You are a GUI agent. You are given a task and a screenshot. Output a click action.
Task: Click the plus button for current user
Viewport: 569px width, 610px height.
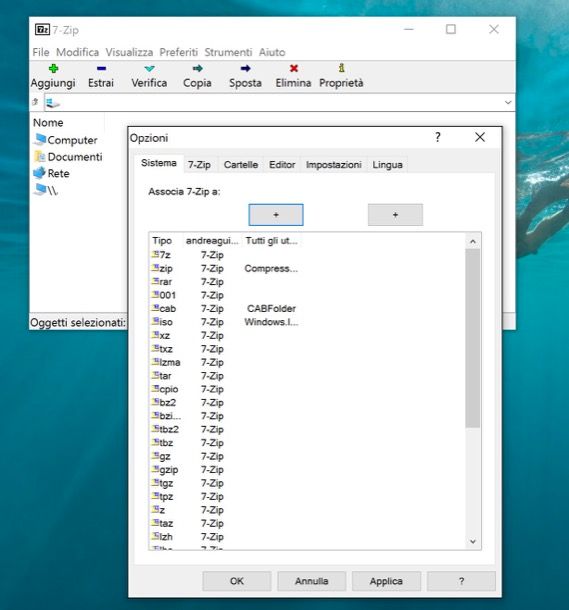[276, 215]
